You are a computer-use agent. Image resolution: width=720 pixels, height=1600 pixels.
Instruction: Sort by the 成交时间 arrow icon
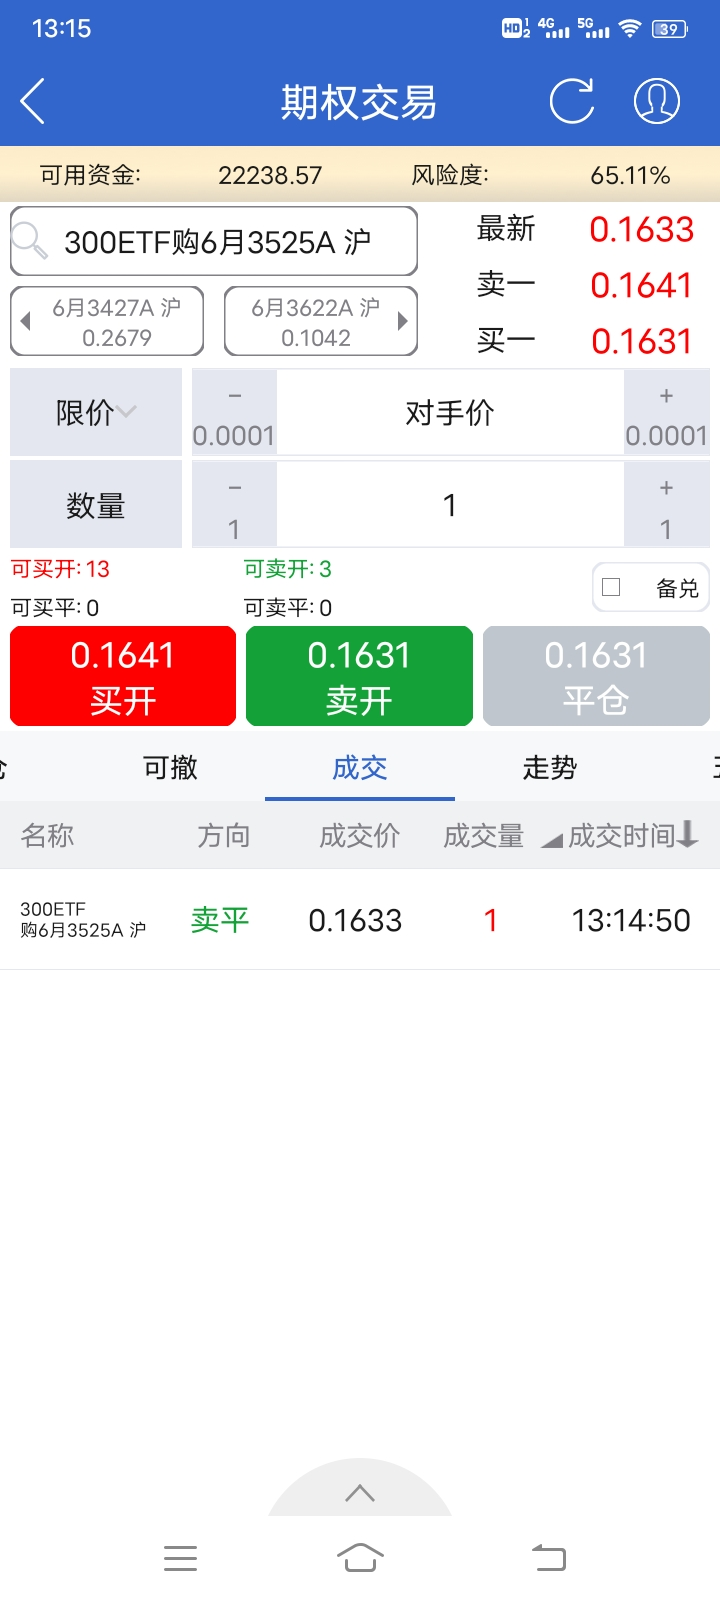coord(687,835)
